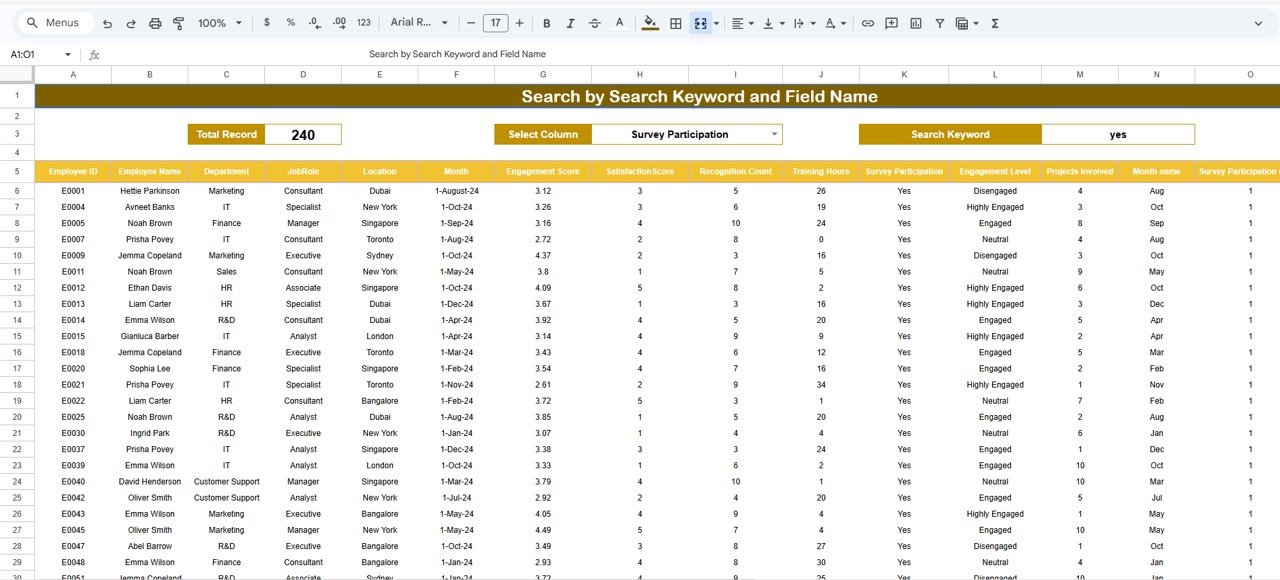Create a filter with the funnel icon
The height and width of the screenshot is (580, 1280).
(x=940, y=22)
